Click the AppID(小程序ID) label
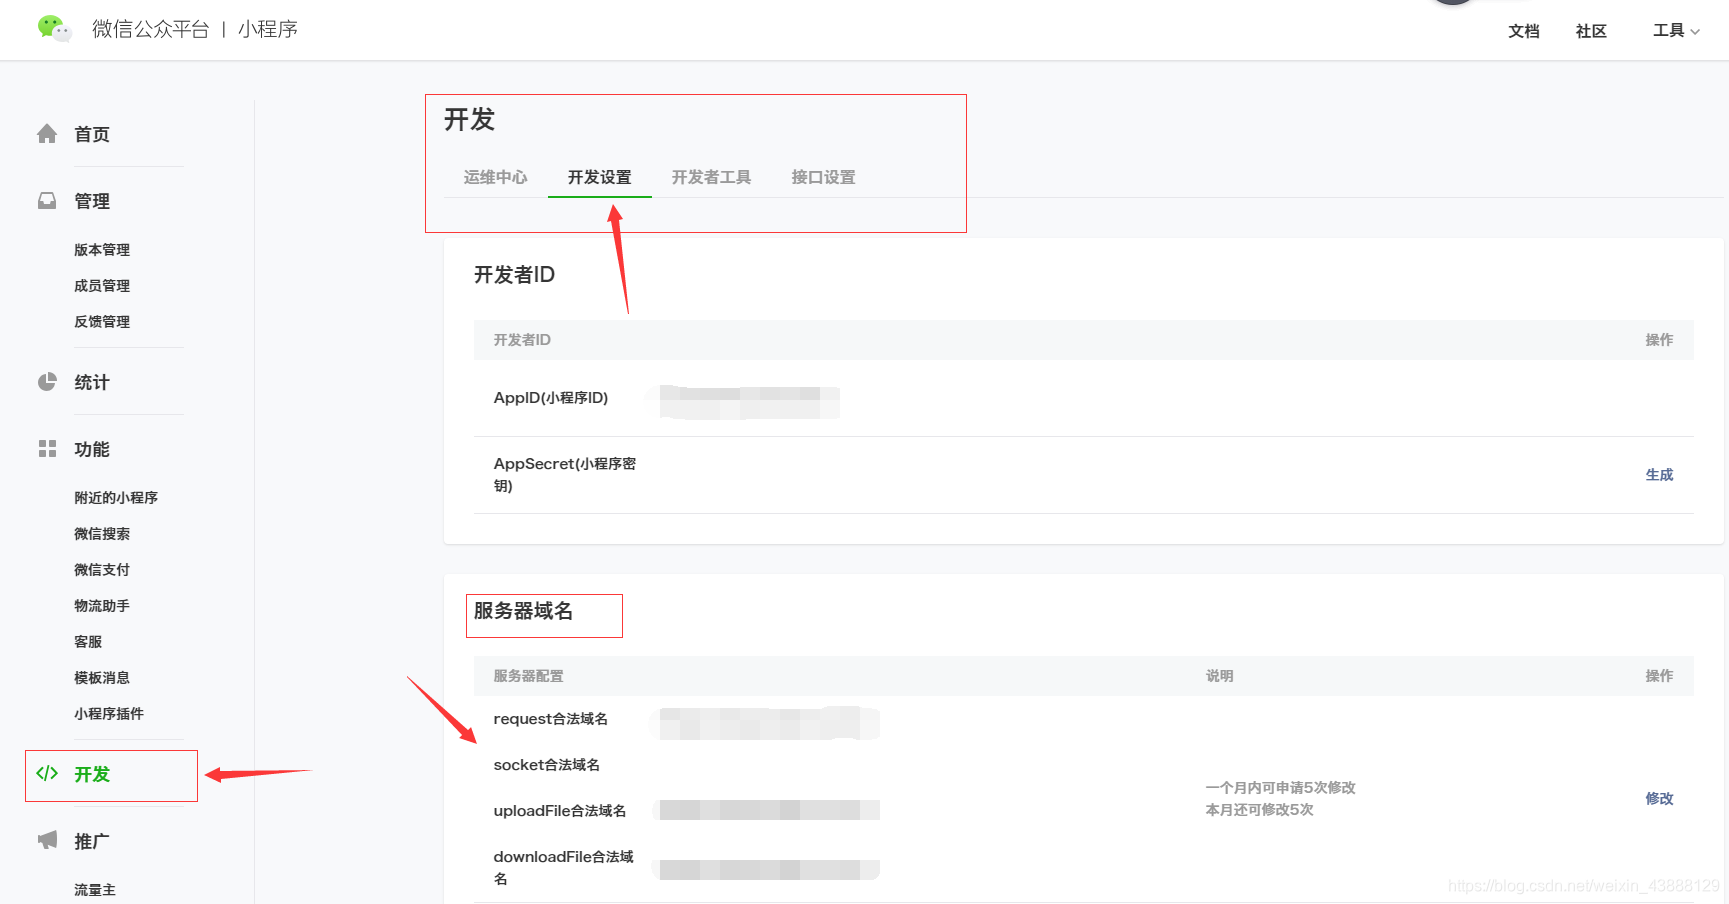1729x904 pixels. coord(551,398)
